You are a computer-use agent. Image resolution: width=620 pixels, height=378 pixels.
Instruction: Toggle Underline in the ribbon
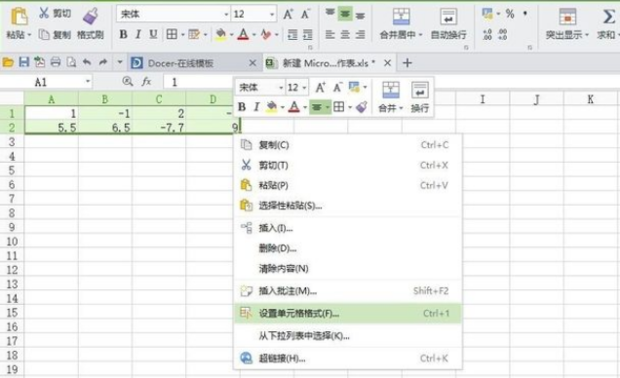click(153, 34)
